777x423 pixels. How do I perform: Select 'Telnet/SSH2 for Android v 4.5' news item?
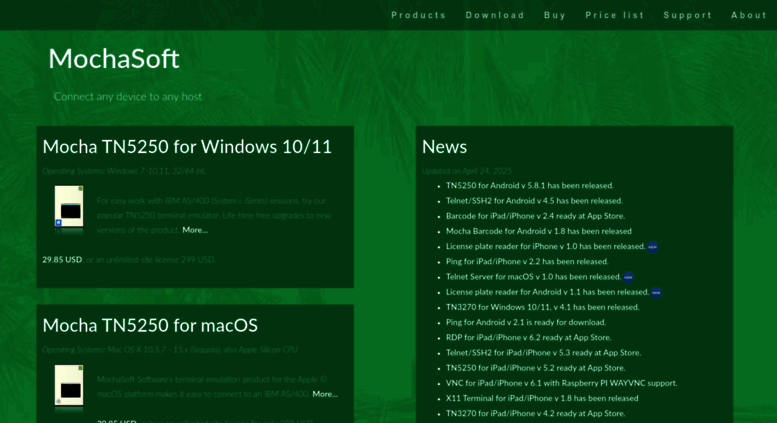pos(534,201)
